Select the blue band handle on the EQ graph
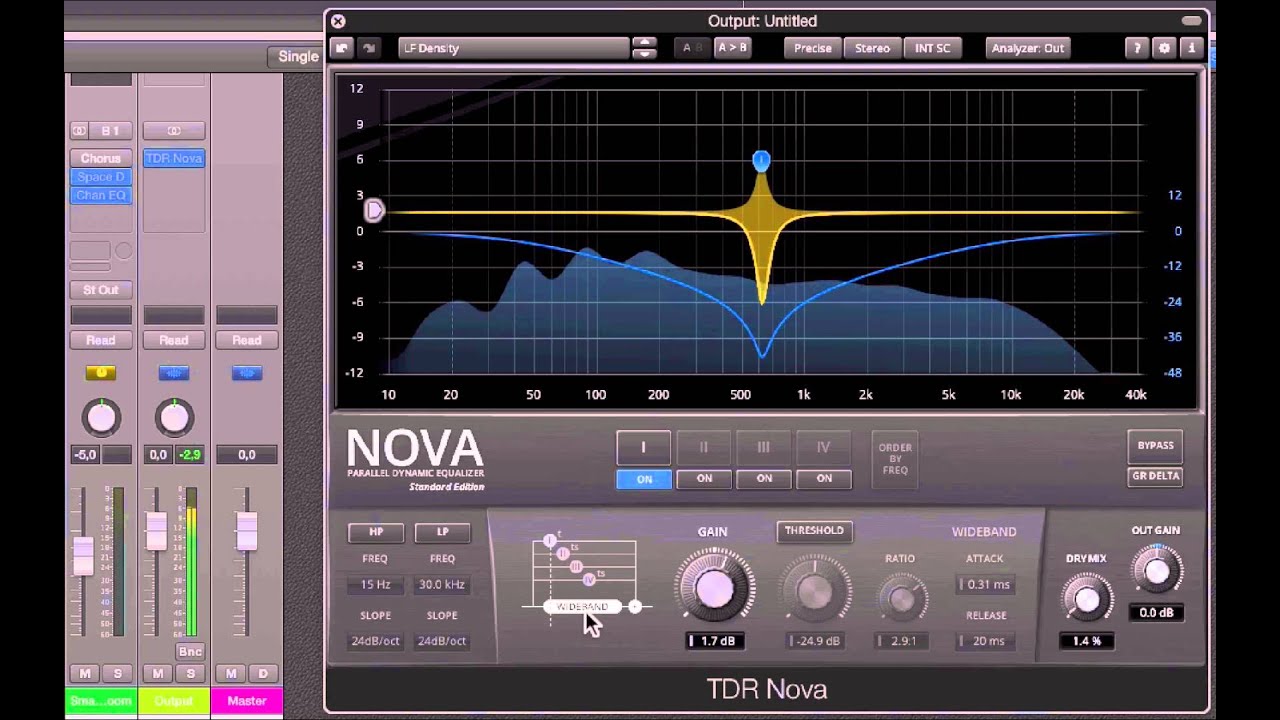 (761, 161)
